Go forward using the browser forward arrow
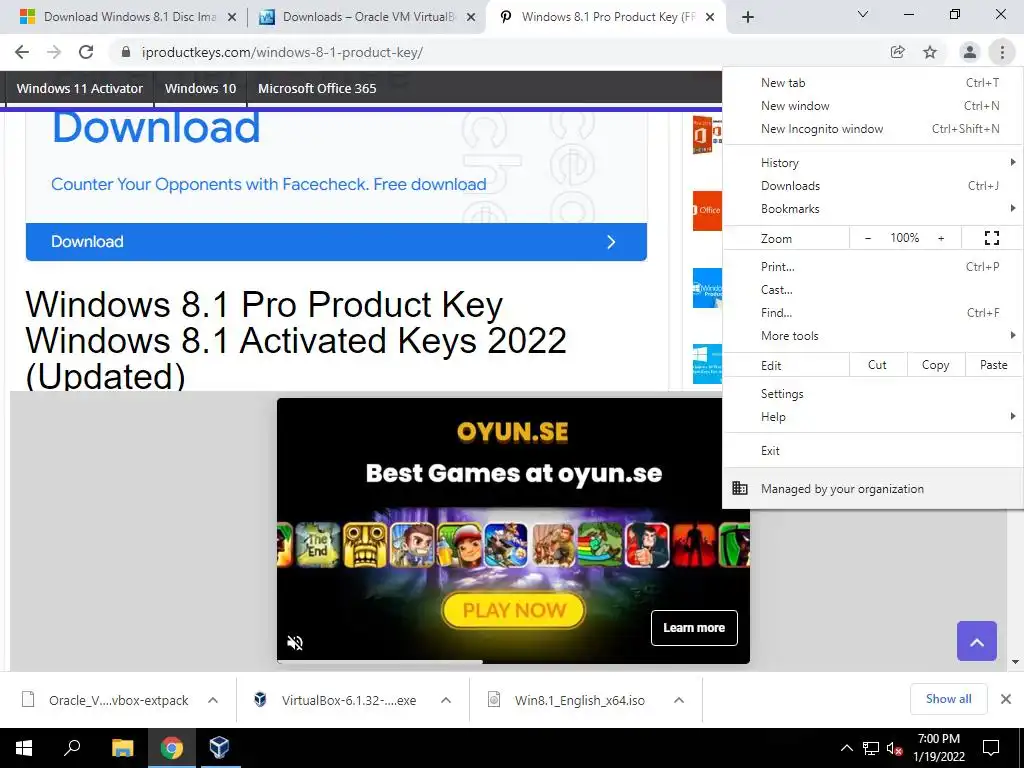Viewport: 1024px width, 768px height. point(54,52)
